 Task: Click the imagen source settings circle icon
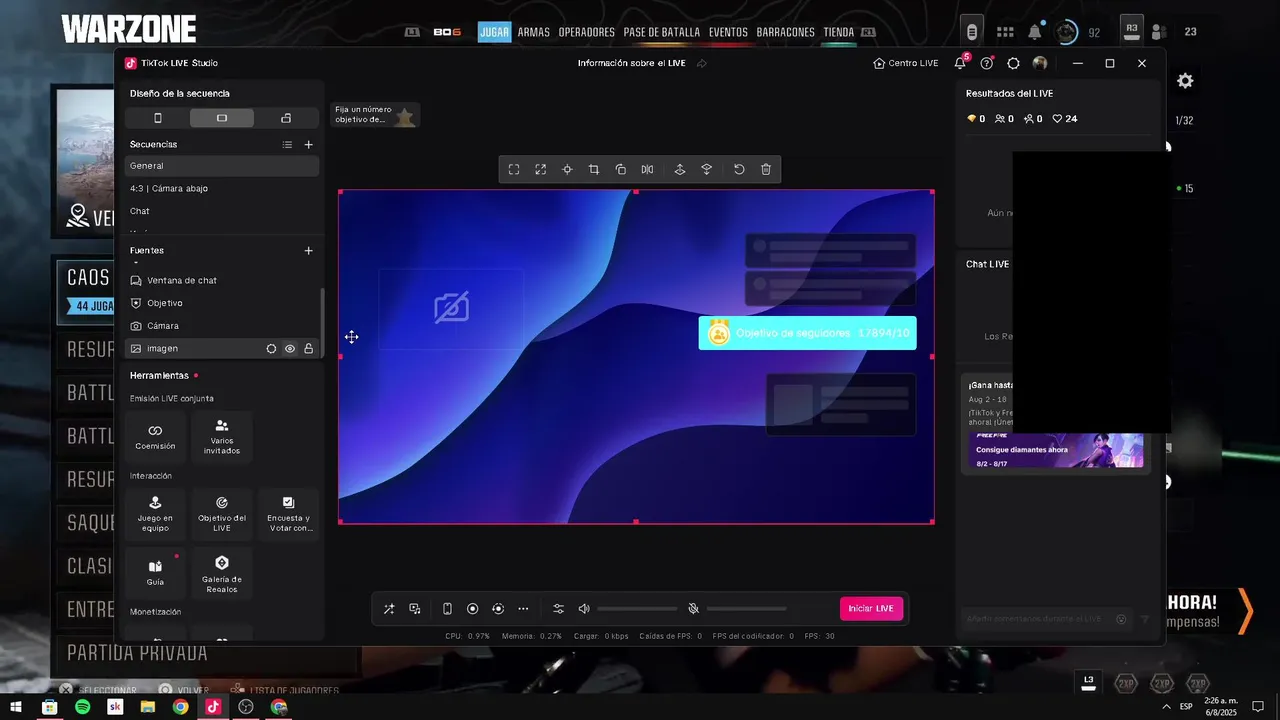click(271, 349)
